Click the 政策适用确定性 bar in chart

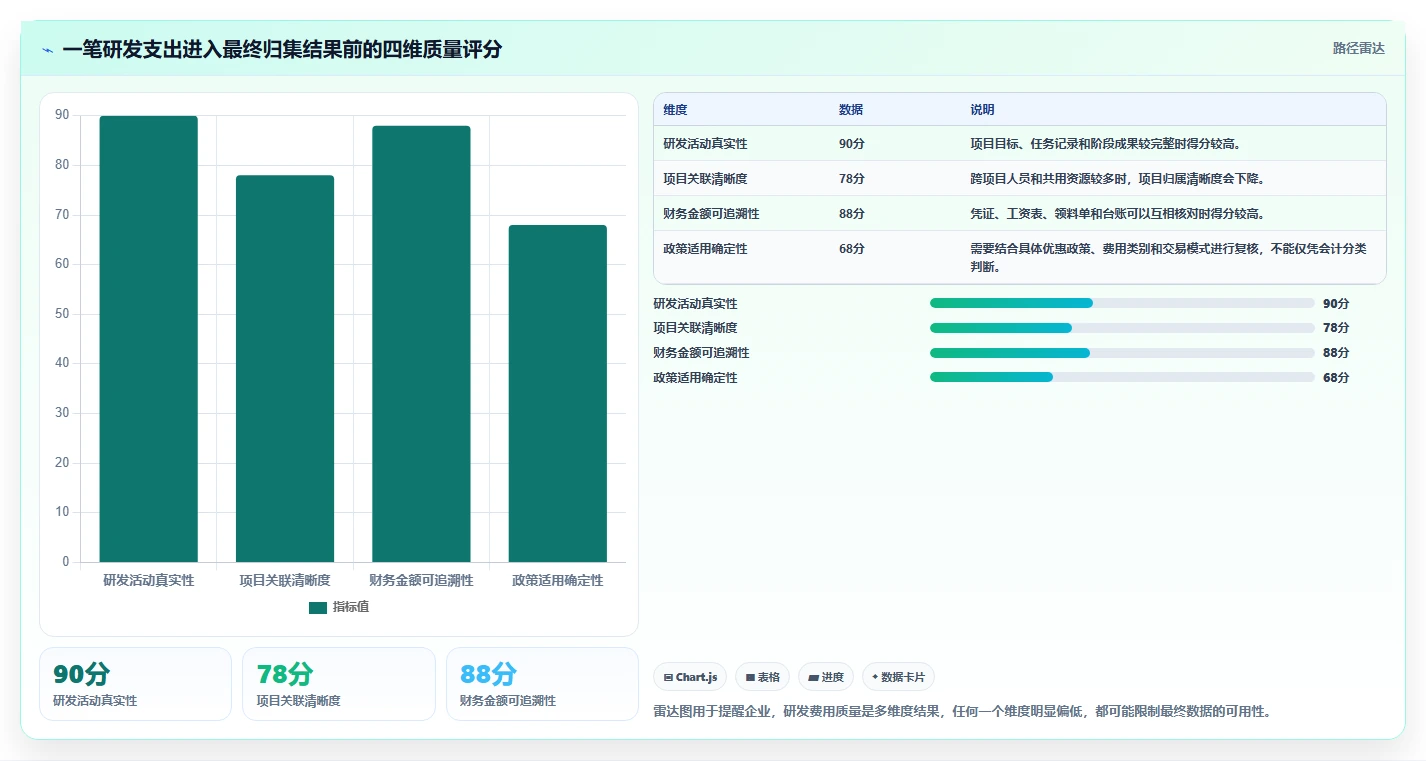click(x=557, y=394)
